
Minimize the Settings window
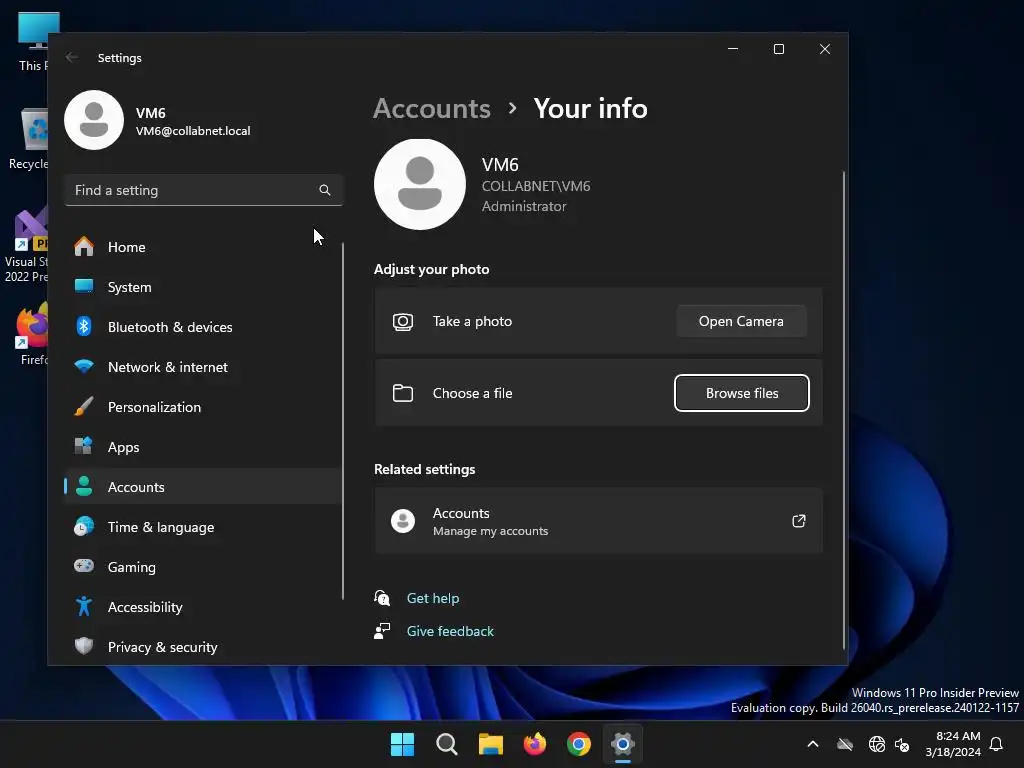pos(733,49)
